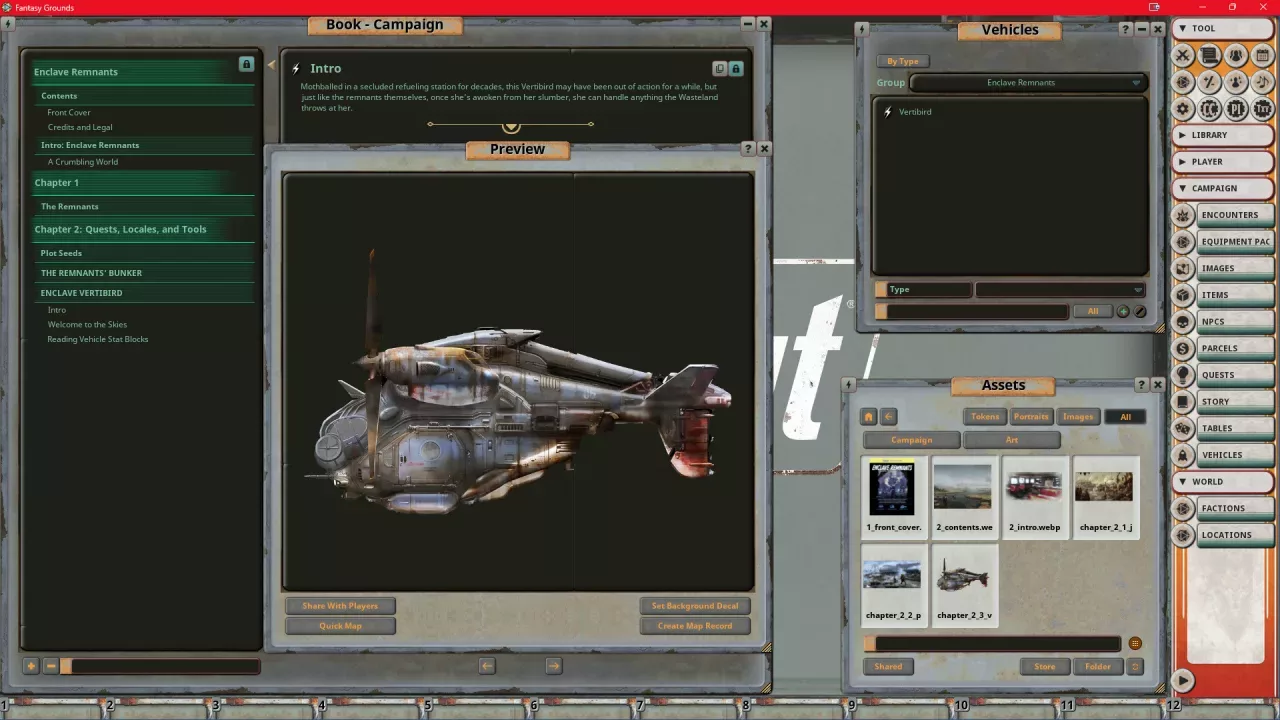The image size is (1280, 720).
Task: Open Preview window help question mark
Action: pos(748,148)
